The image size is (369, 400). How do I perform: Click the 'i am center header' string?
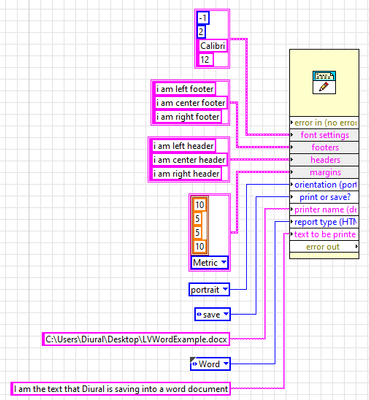point(189,160)
